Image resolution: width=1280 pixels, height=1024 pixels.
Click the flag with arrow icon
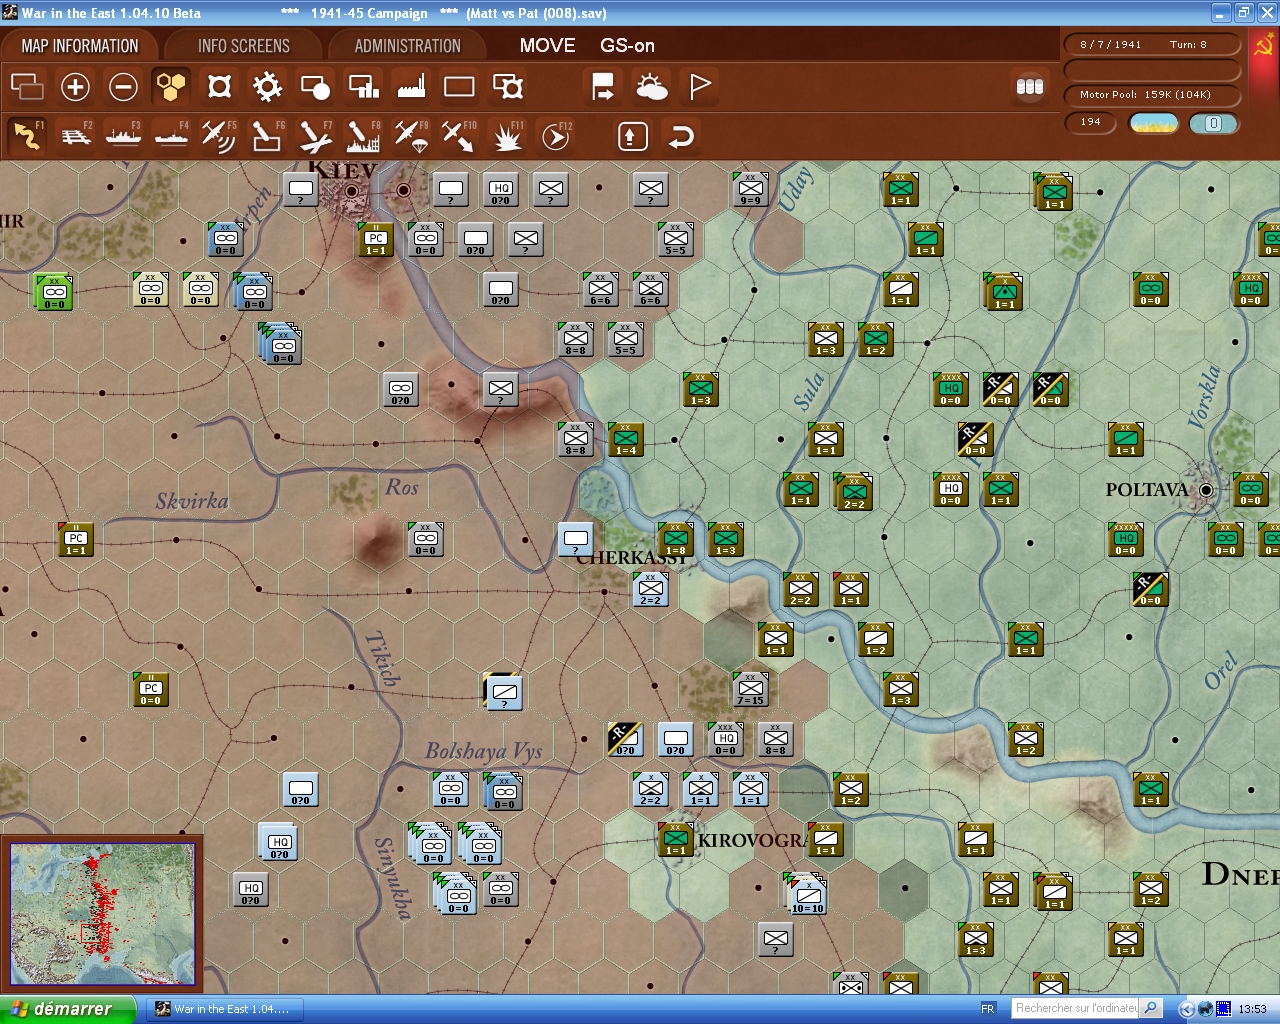coord(603,87)
